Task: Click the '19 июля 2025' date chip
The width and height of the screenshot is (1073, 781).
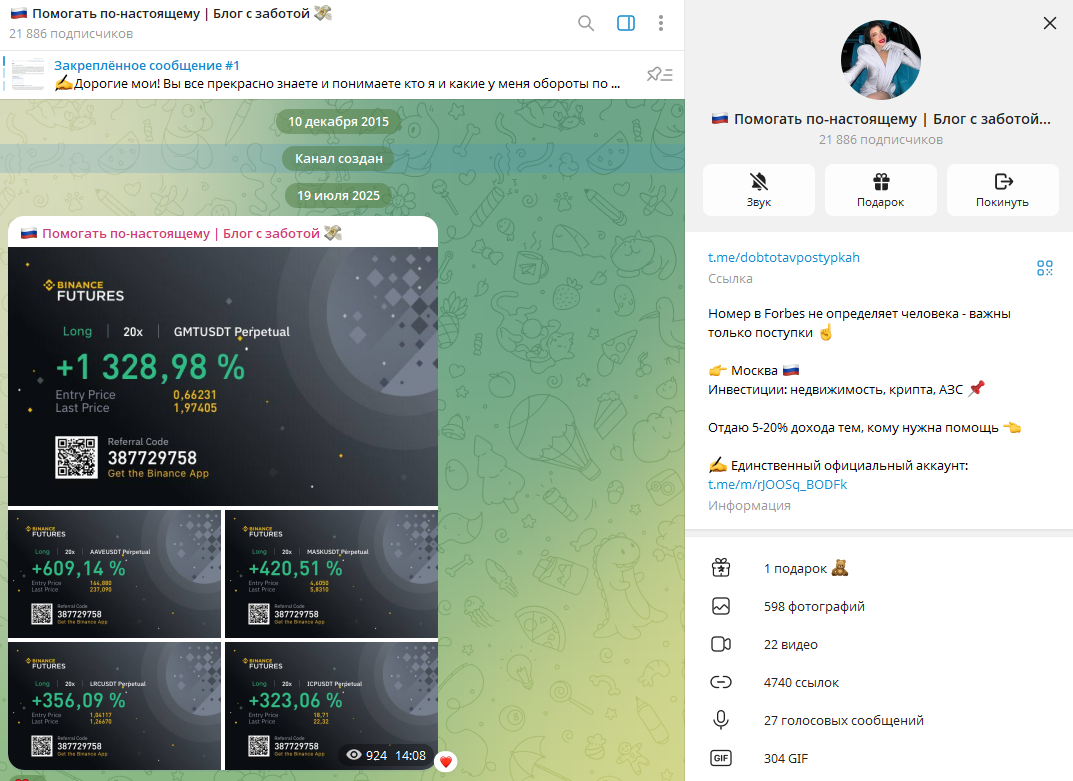Action: [x=339, y=197]
